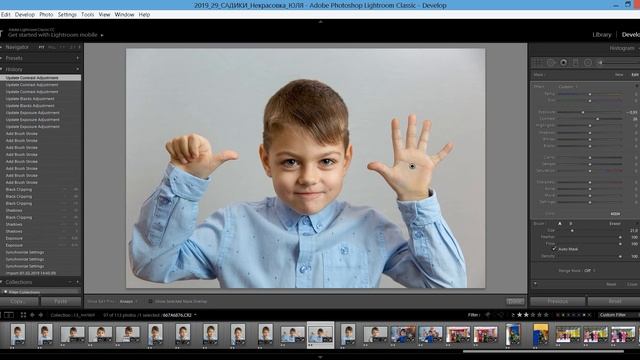Toggle the Auto Mask checkbox

[x=554, y=249]
